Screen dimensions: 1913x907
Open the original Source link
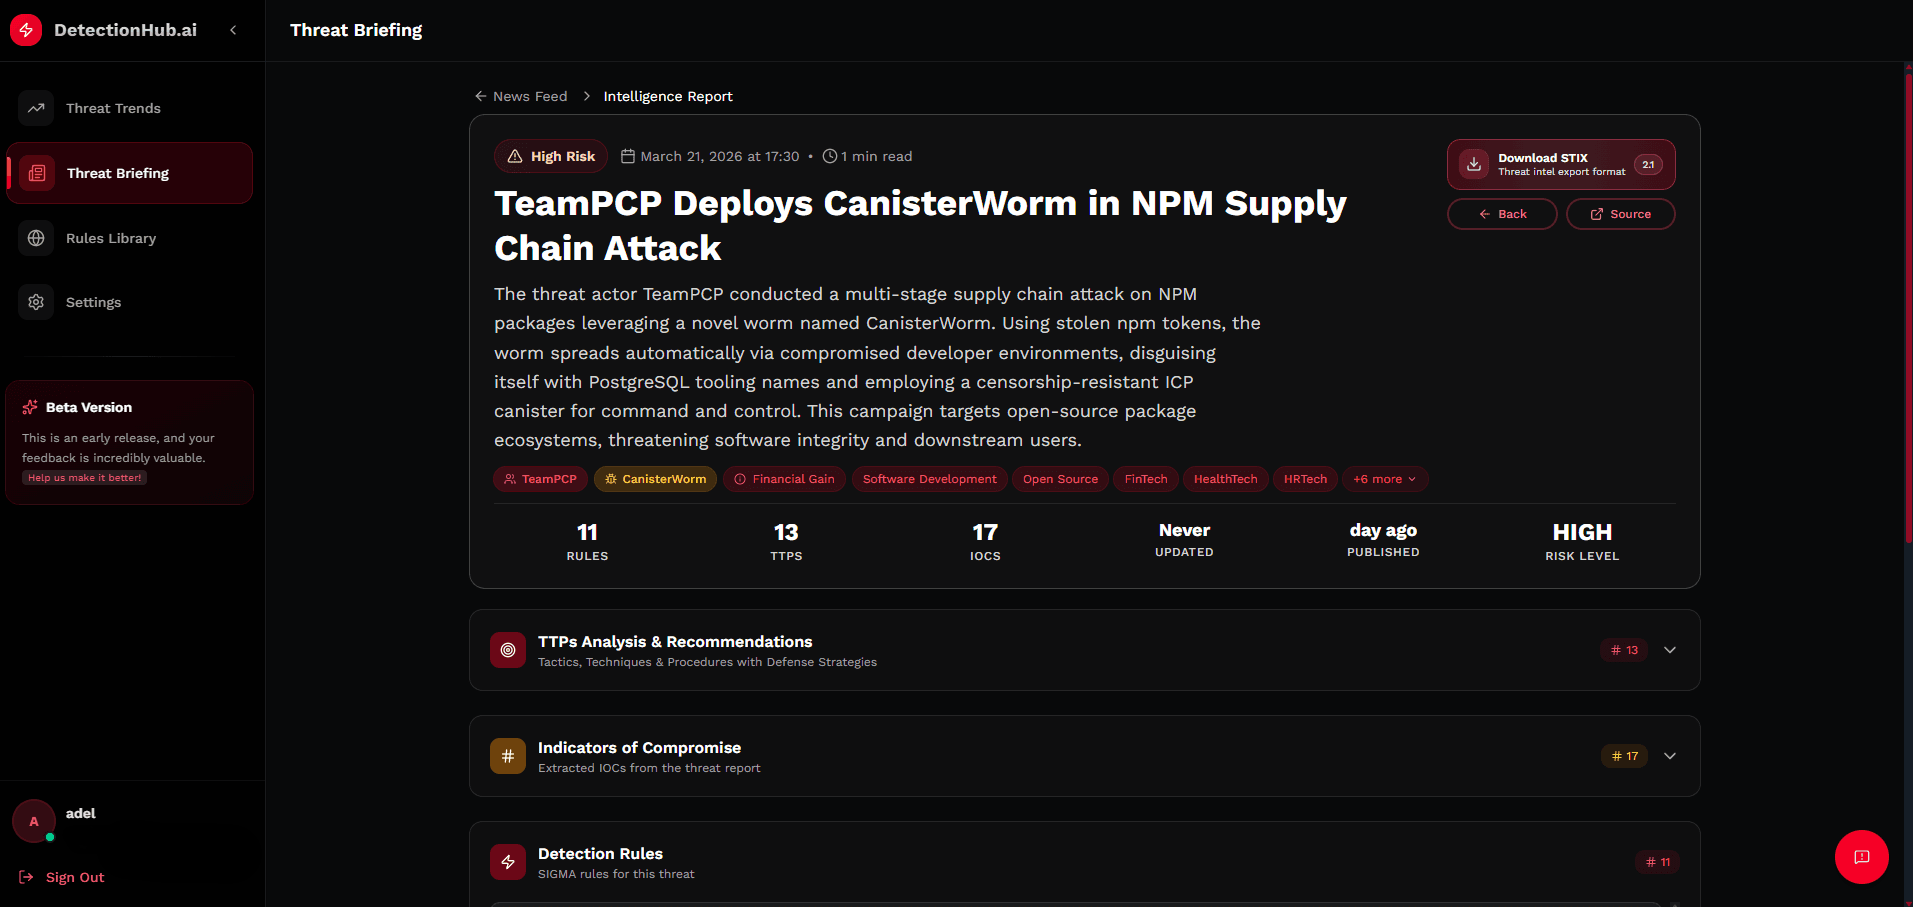1620,214
